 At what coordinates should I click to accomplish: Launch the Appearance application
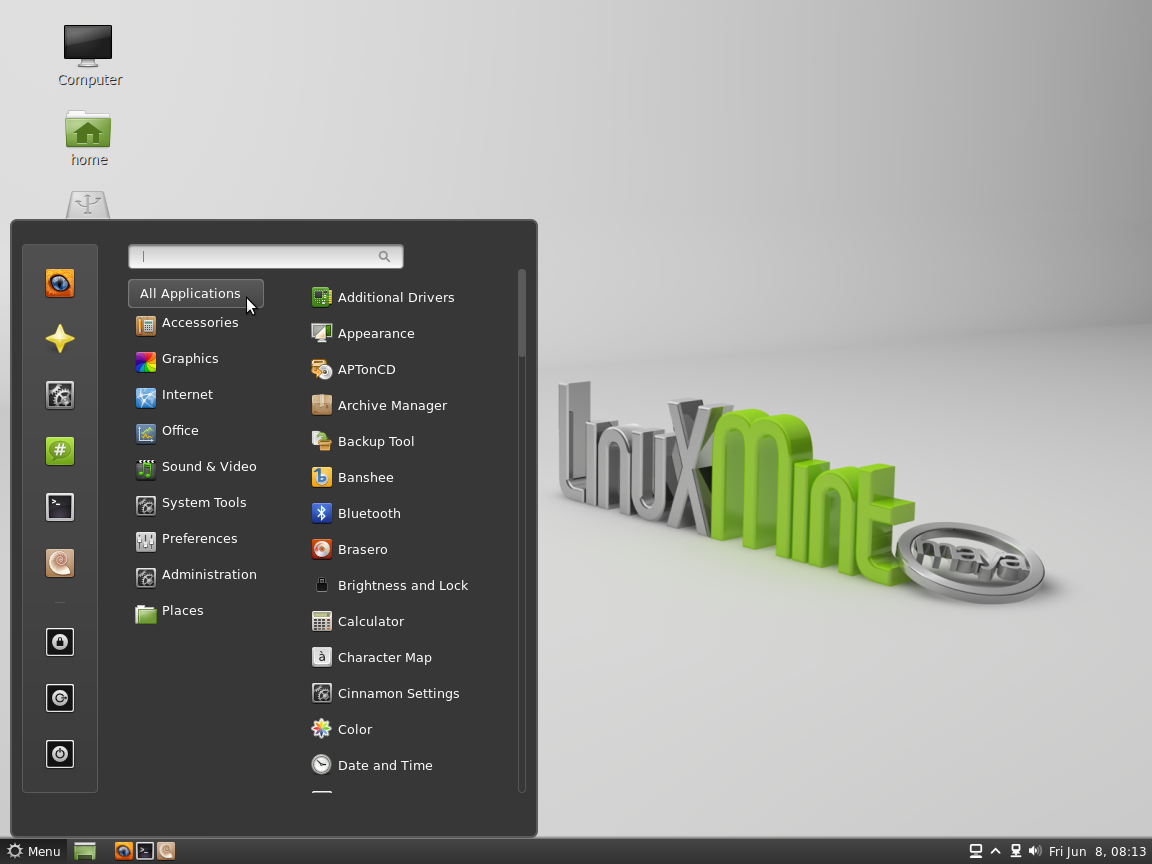363,334
